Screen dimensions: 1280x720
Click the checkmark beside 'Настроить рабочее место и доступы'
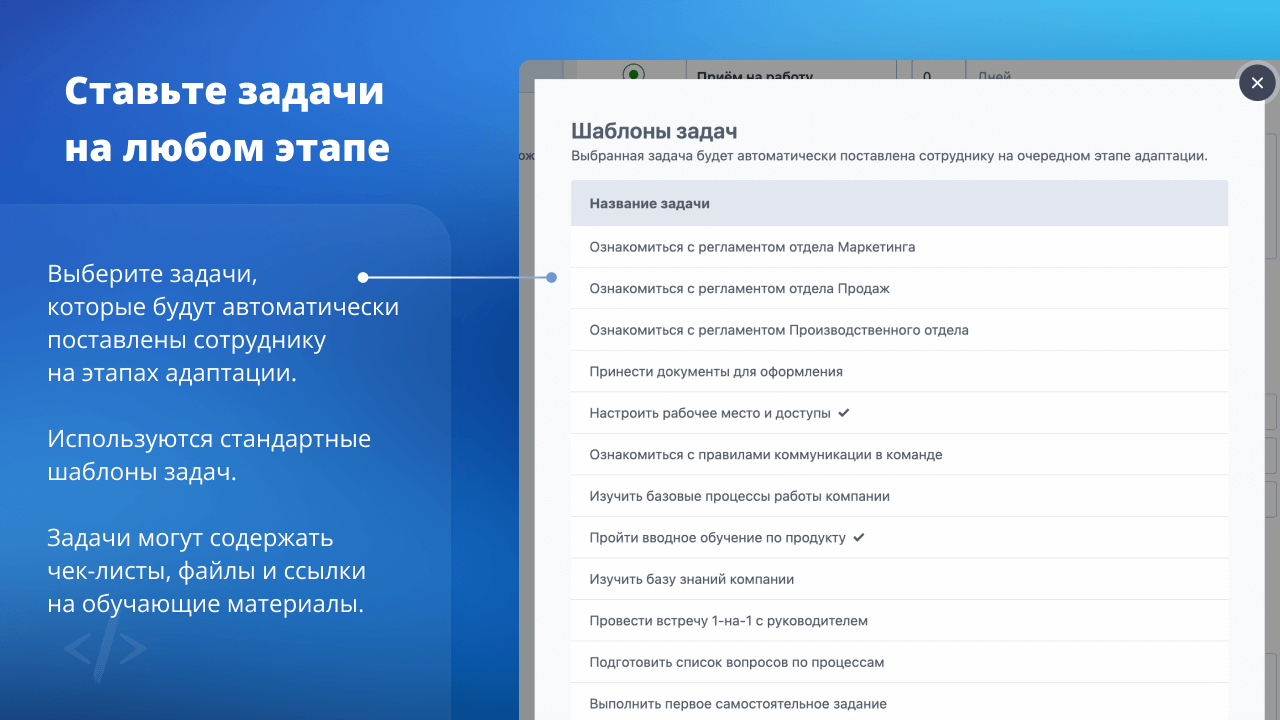(844, 413)
